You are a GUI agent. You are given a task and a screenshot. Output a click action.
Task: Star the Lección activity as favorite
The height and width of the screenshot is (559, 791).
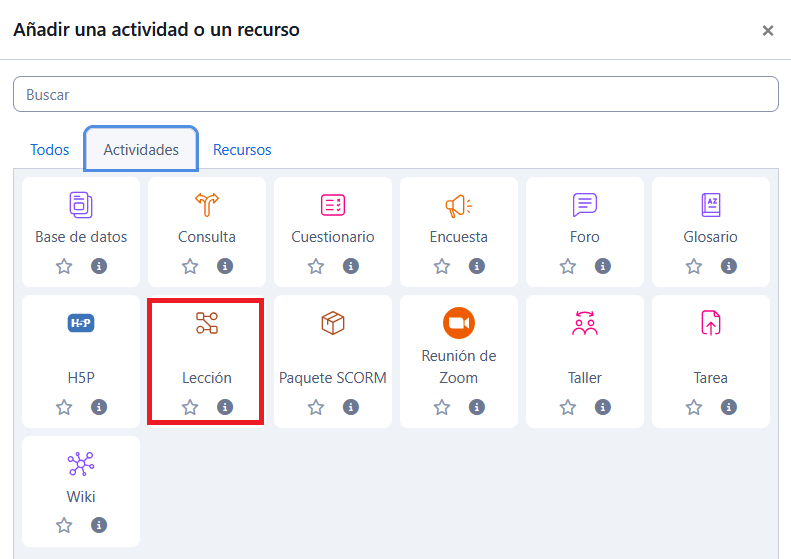tap(190, 407)
